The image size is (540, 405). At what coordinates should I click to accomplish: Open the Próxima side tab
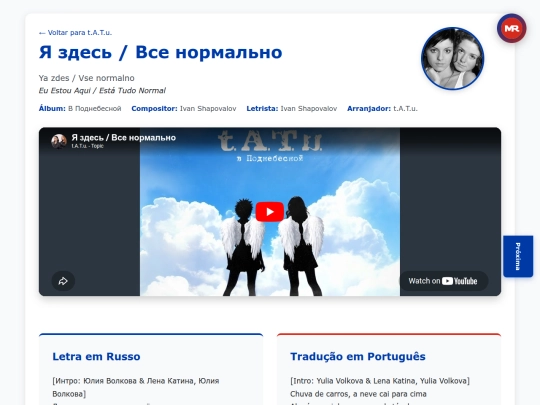click(x=518, y=256)
